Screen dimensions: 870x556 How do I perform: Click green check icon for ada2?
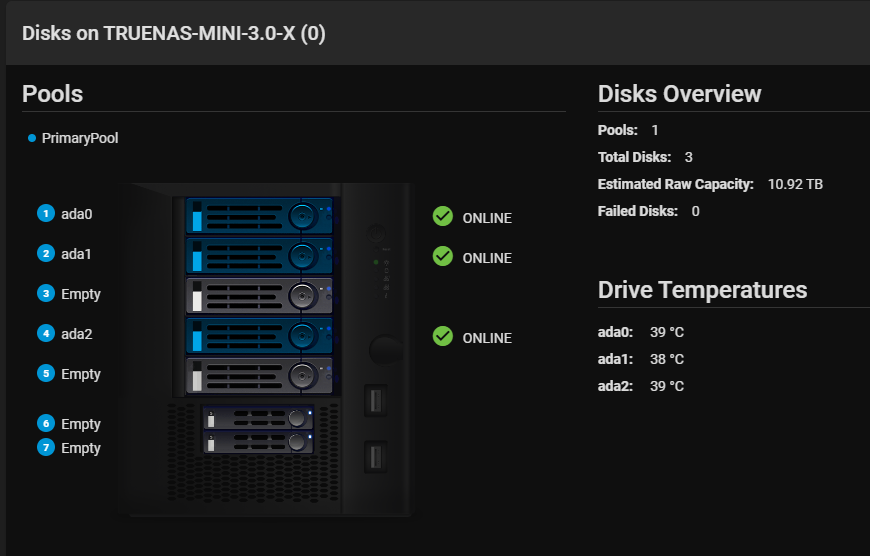(x=443, y=336)
